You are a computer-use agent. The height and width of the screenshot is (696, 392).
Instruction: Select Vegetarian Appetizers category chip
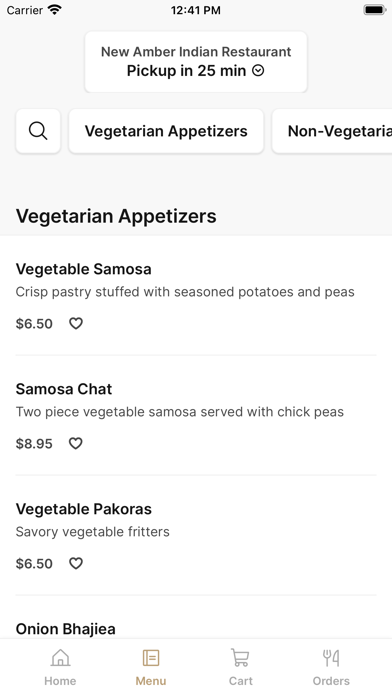[x=166, y=131]
